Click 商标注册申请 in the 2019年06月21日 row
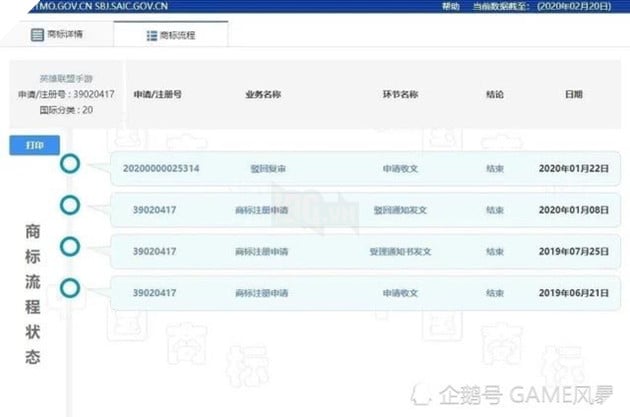The width and height of the screenshot is (630, 417). pos(262,293)
